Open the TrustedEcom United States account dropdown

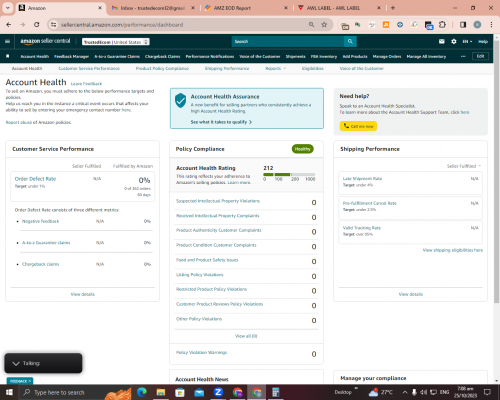pyautogui.click(x=116, y=42)
